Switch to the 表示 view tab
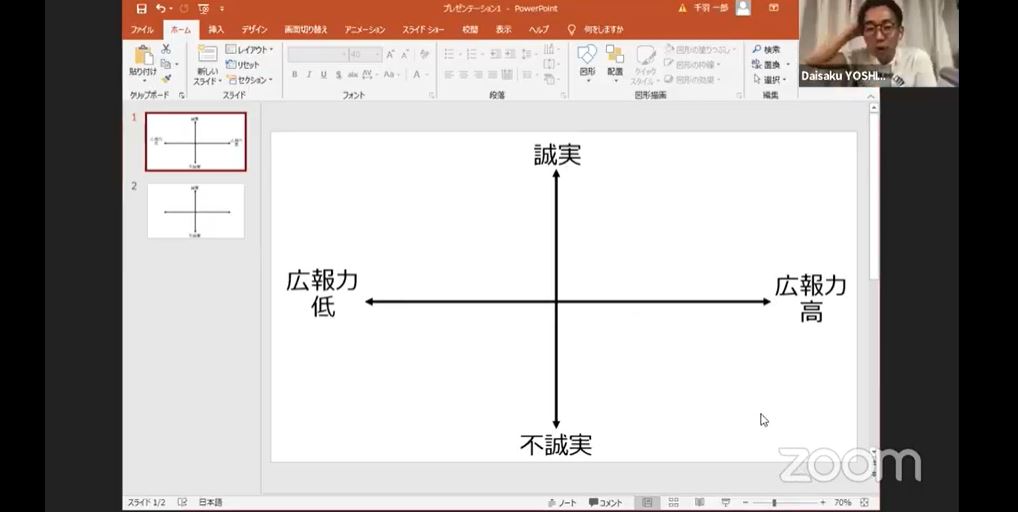This screenshot has width=1018, height=512. (503, 29)
